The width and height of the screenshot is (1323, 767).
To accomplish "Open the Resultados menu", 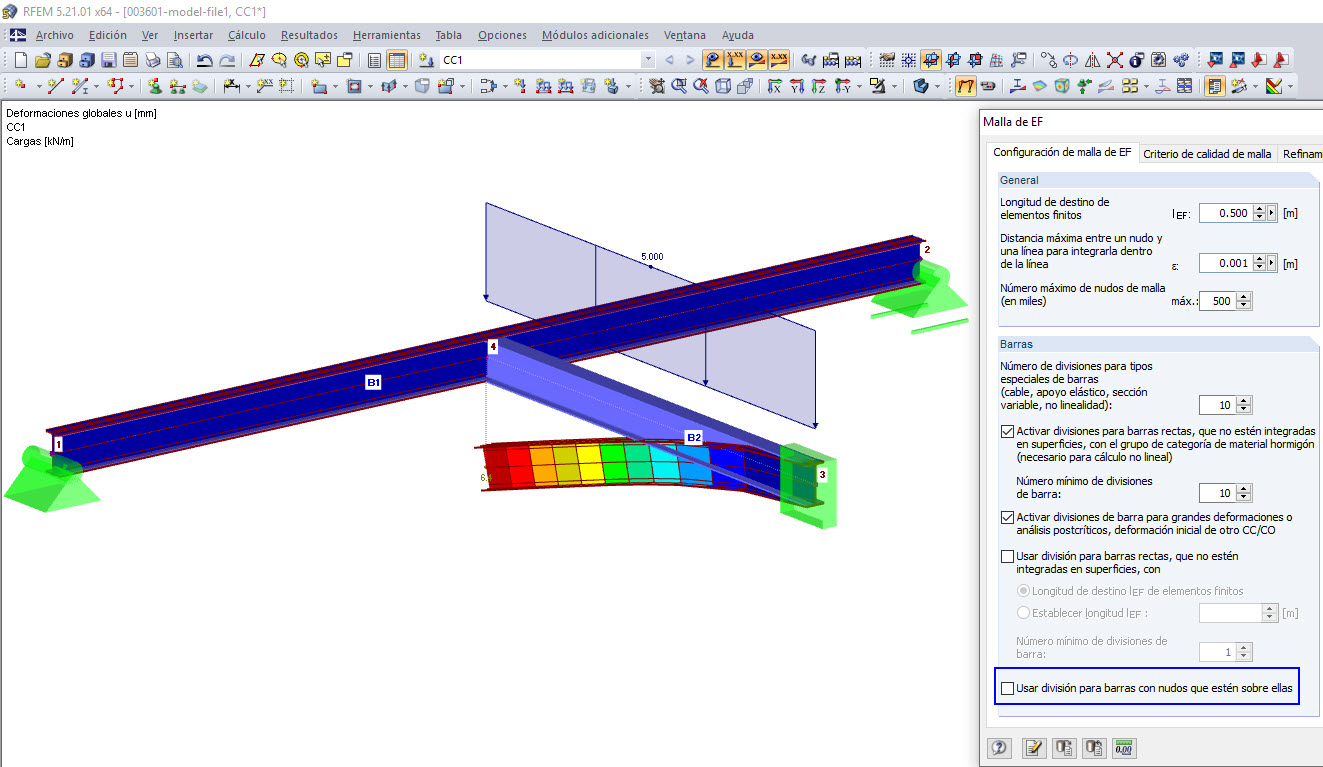I will 309,35.
